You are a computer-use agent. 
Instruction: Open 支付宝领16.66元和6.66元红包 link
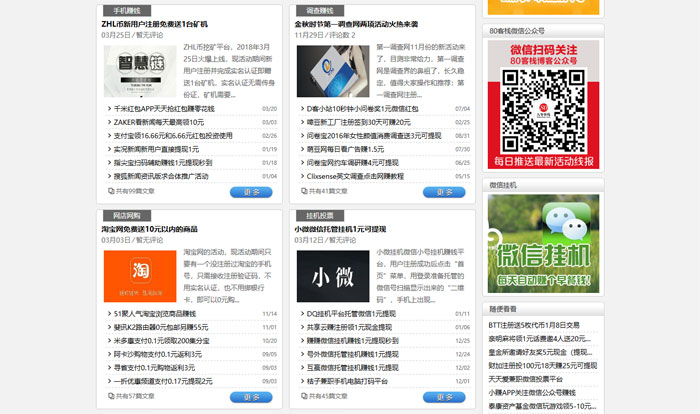click(x=173, y=135)
